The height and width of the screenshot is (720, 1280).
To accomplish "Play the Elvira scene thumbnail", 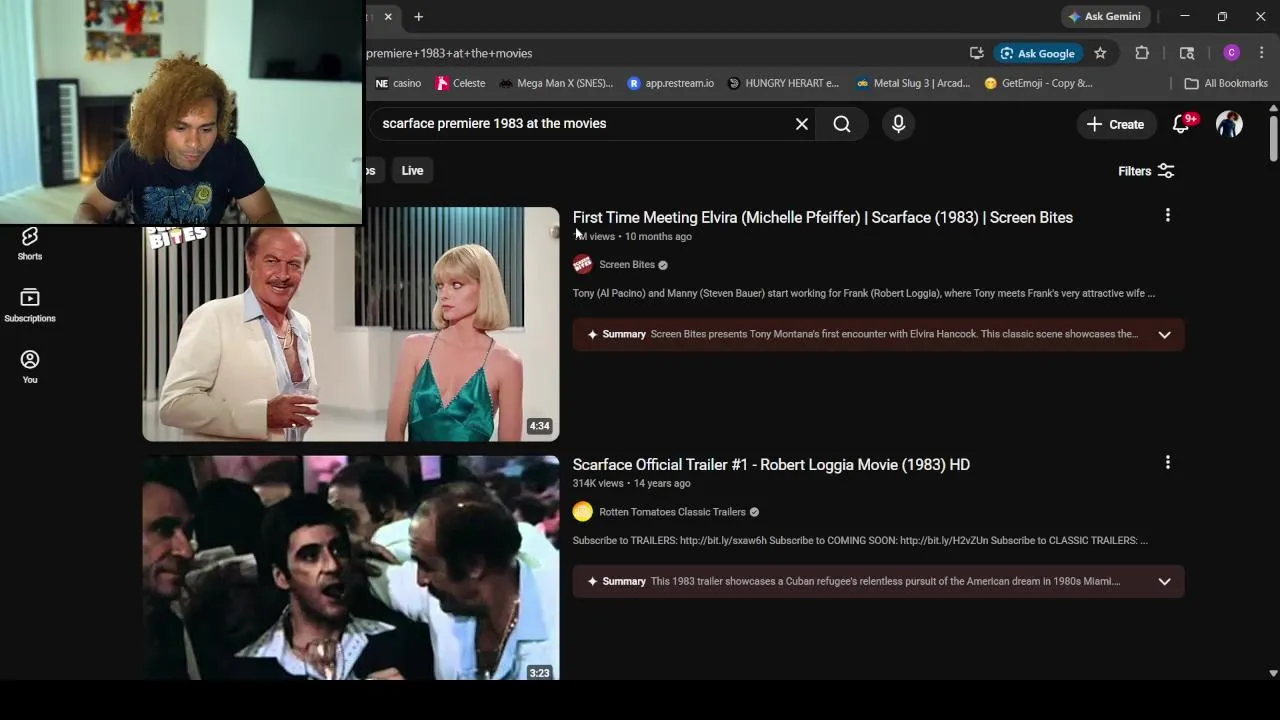I will coord(351,324).
